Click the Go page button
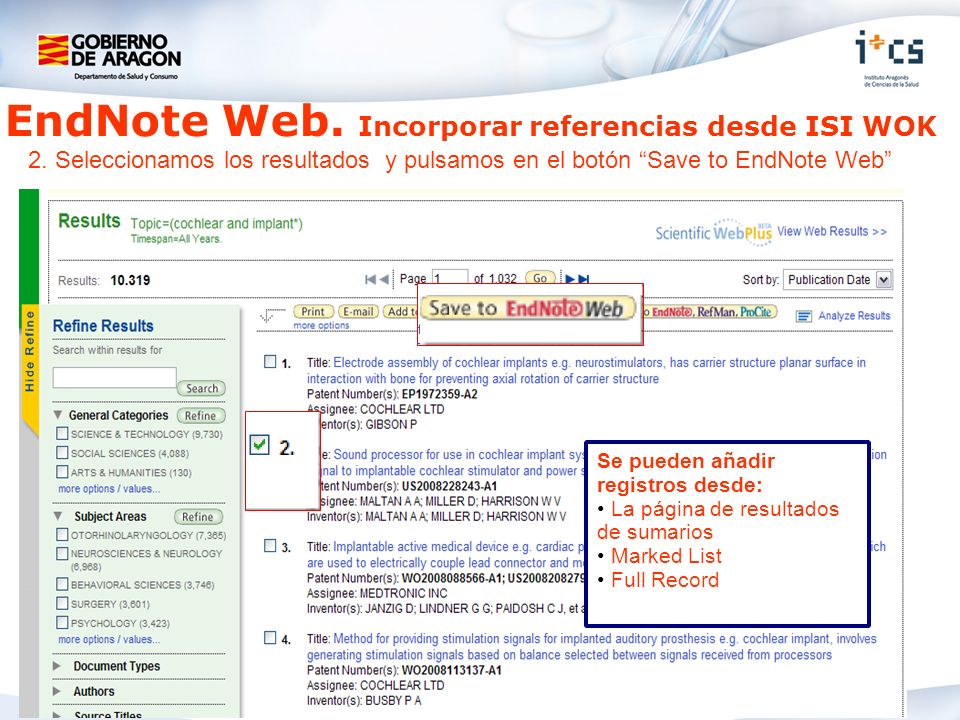 click(540, 279)
